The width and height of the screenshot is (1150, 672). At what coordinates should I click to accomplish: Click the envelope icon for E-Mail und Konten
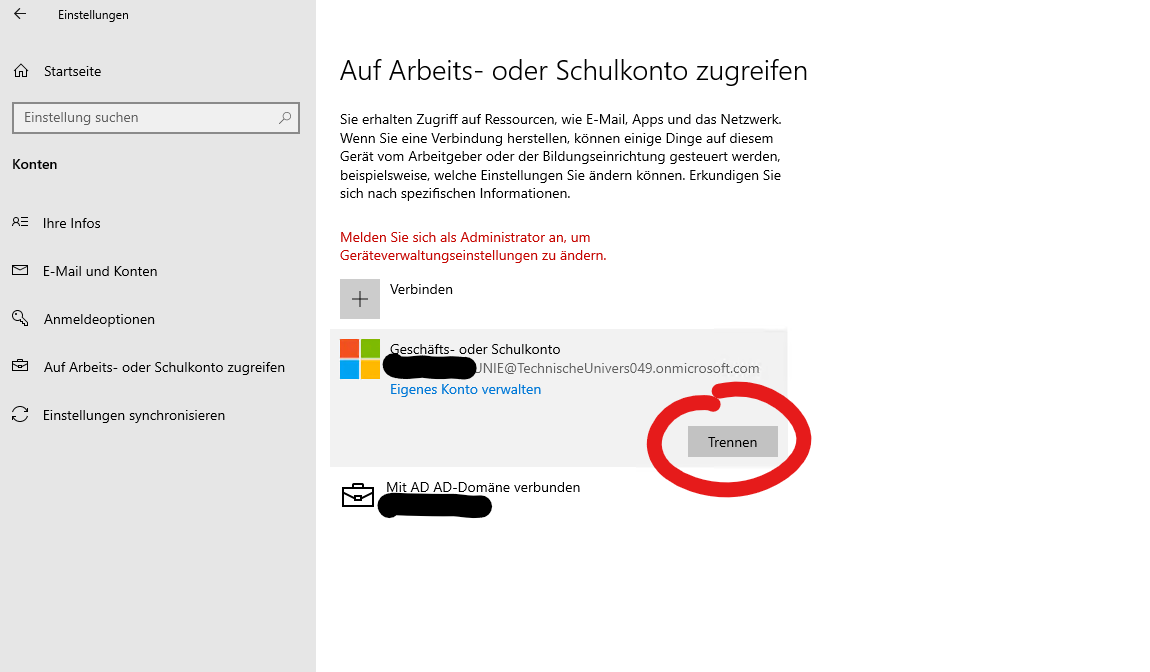tap(20, 271)
